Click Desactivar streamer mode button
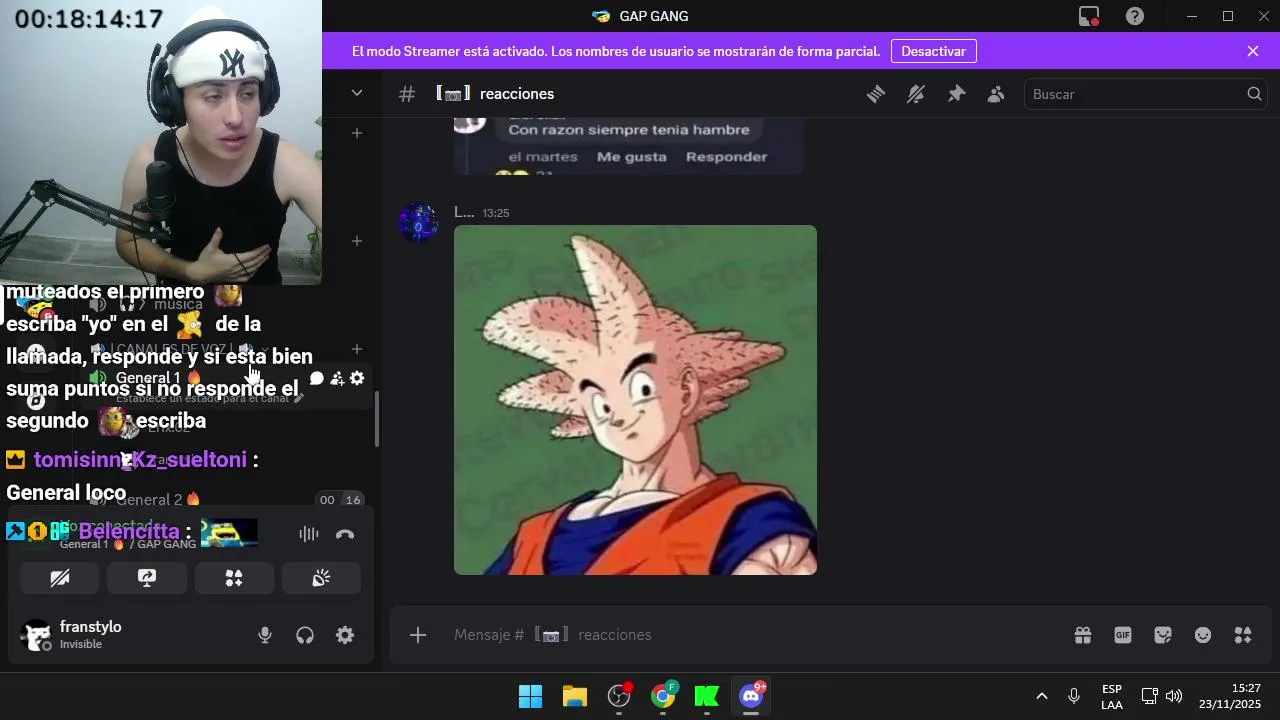Image resolution: width=1280 pixels, height=720 pixels. (x=933, y=51)
